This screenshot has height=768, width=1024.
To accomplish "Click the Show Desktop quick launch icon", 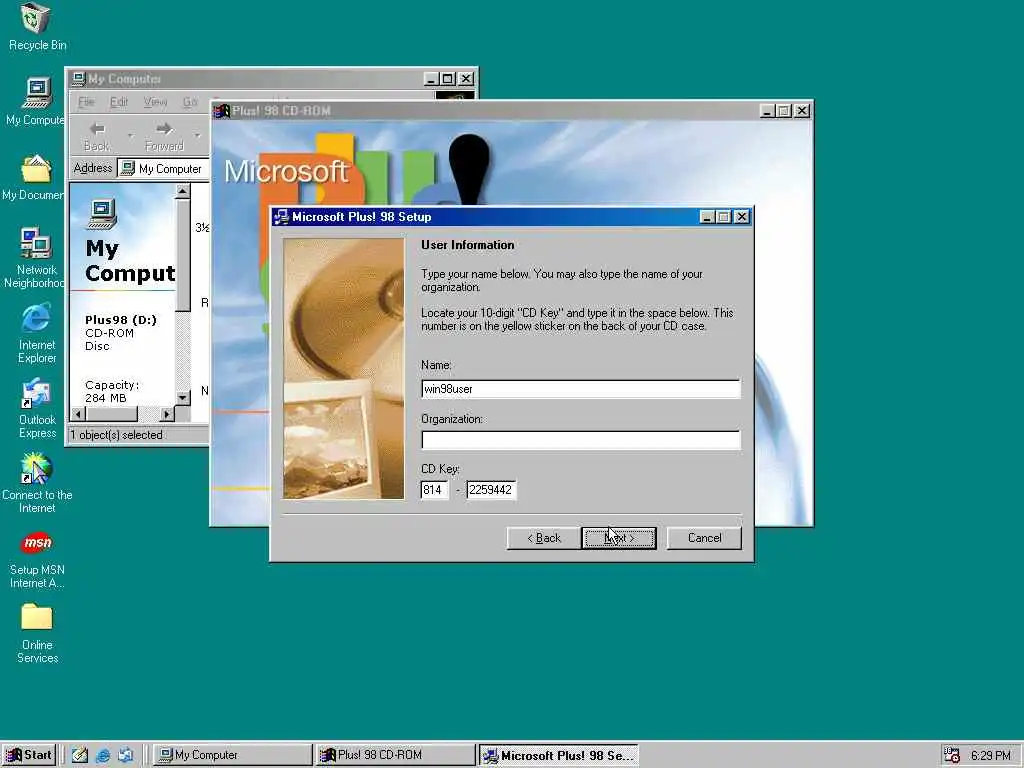I will [x=80, y=755].
